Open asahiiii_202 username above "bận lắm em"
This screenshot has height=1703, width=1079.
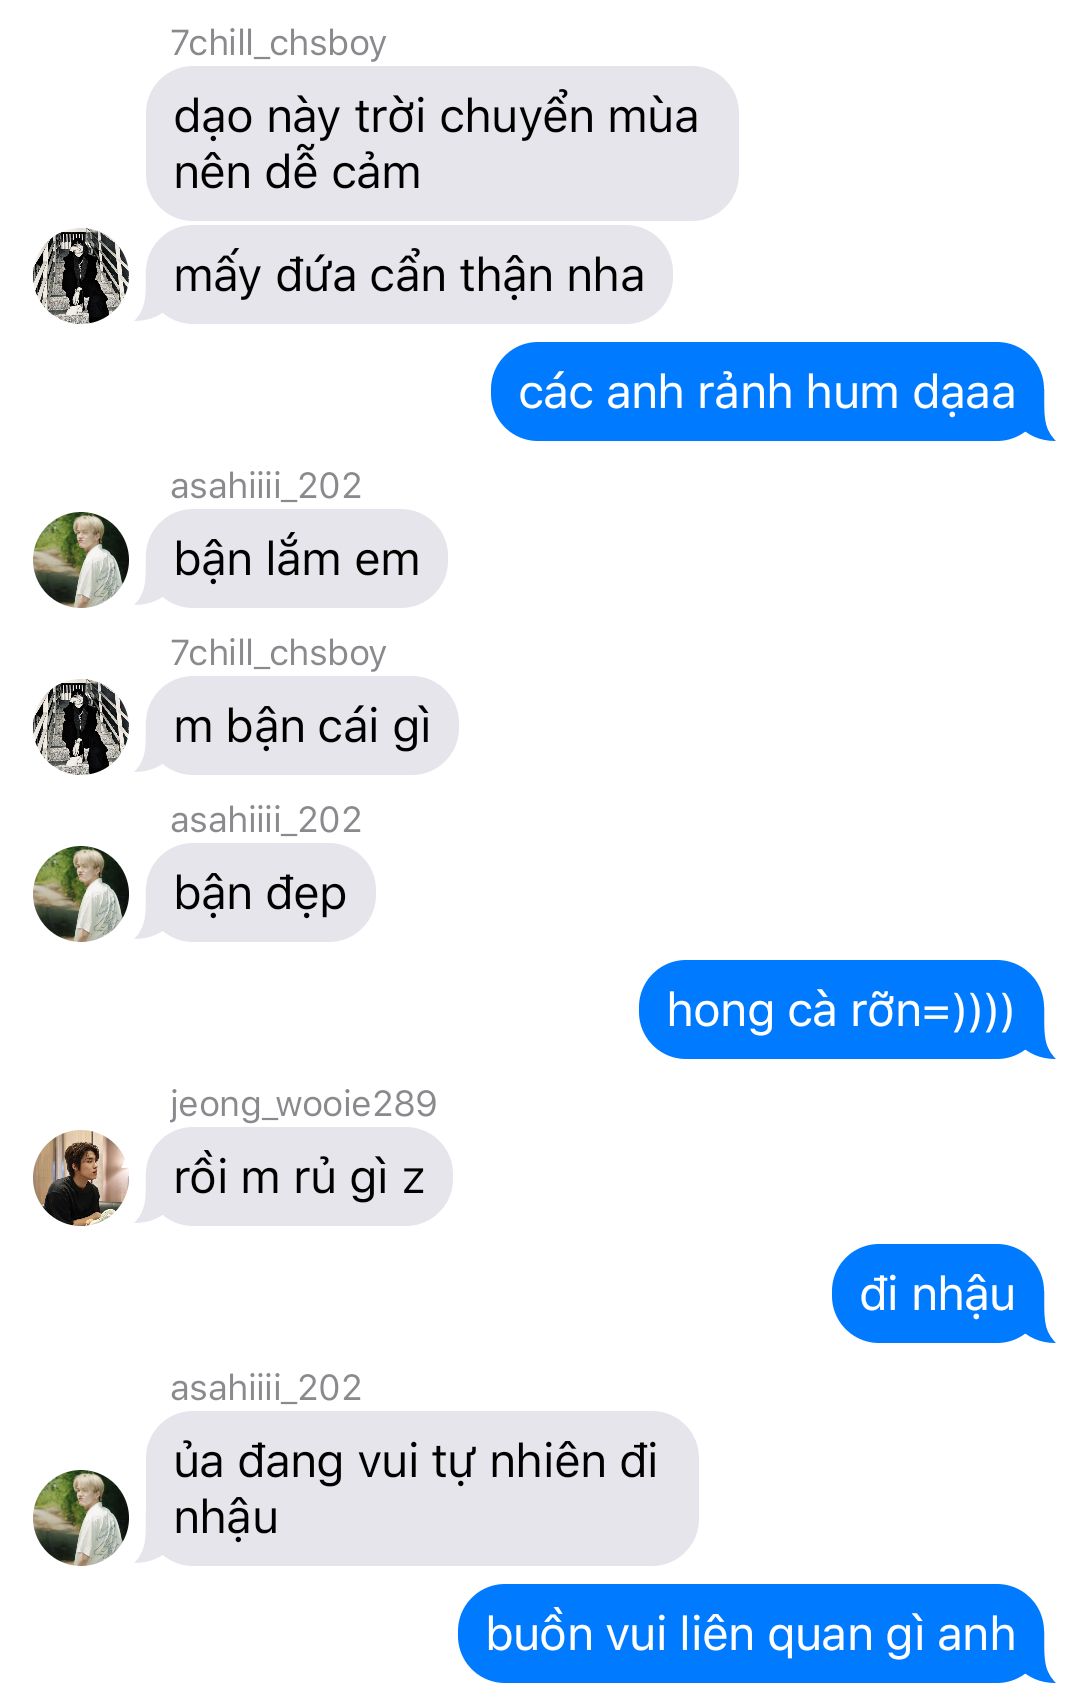click(265, 486)
